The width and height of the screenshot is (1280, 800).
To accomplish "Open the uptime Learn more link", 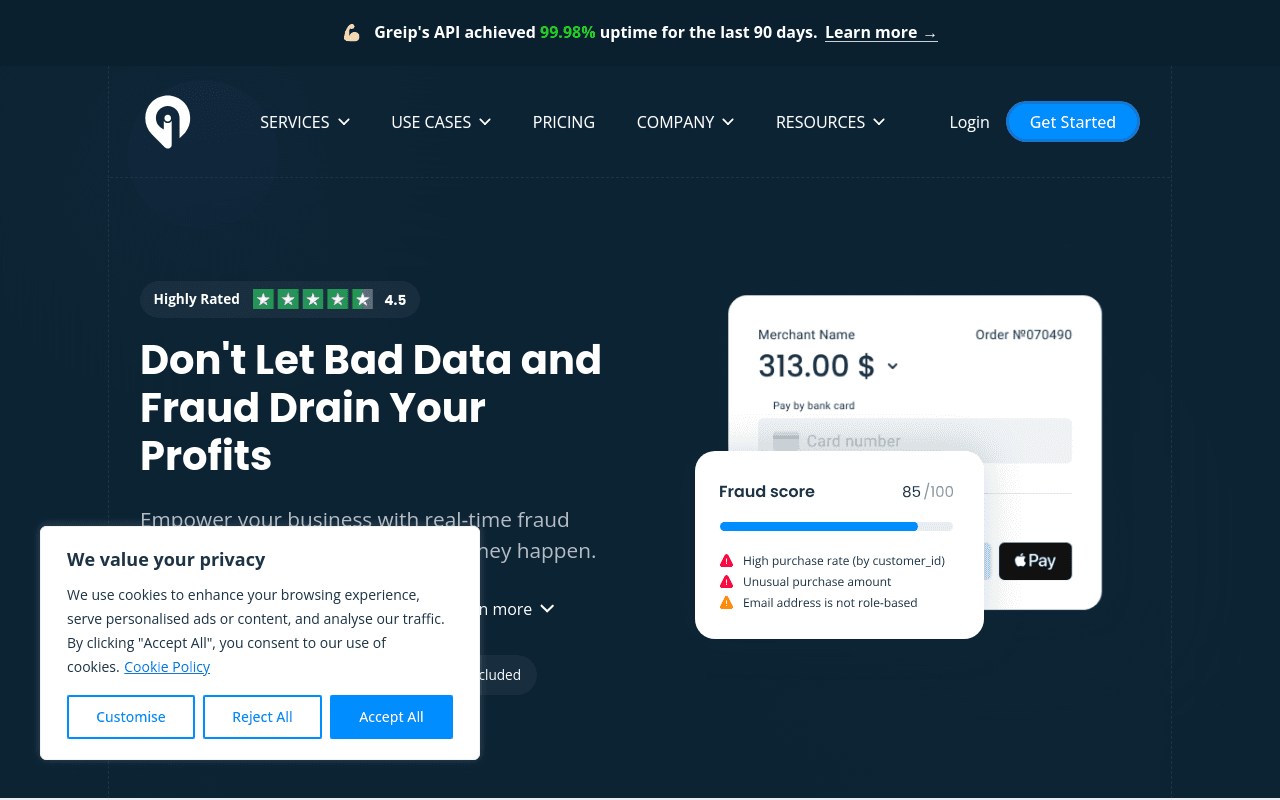I will tap(881, 33).
